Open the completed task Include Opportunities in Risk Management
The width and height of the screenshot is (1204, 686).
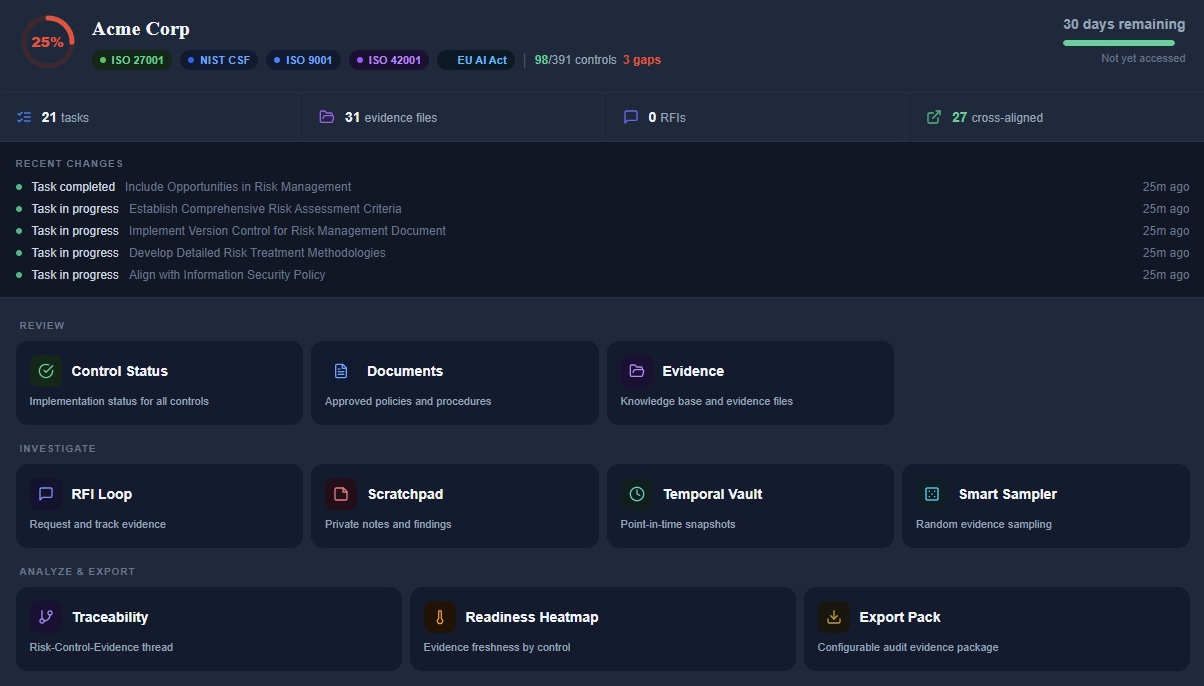tap(237, 186)
